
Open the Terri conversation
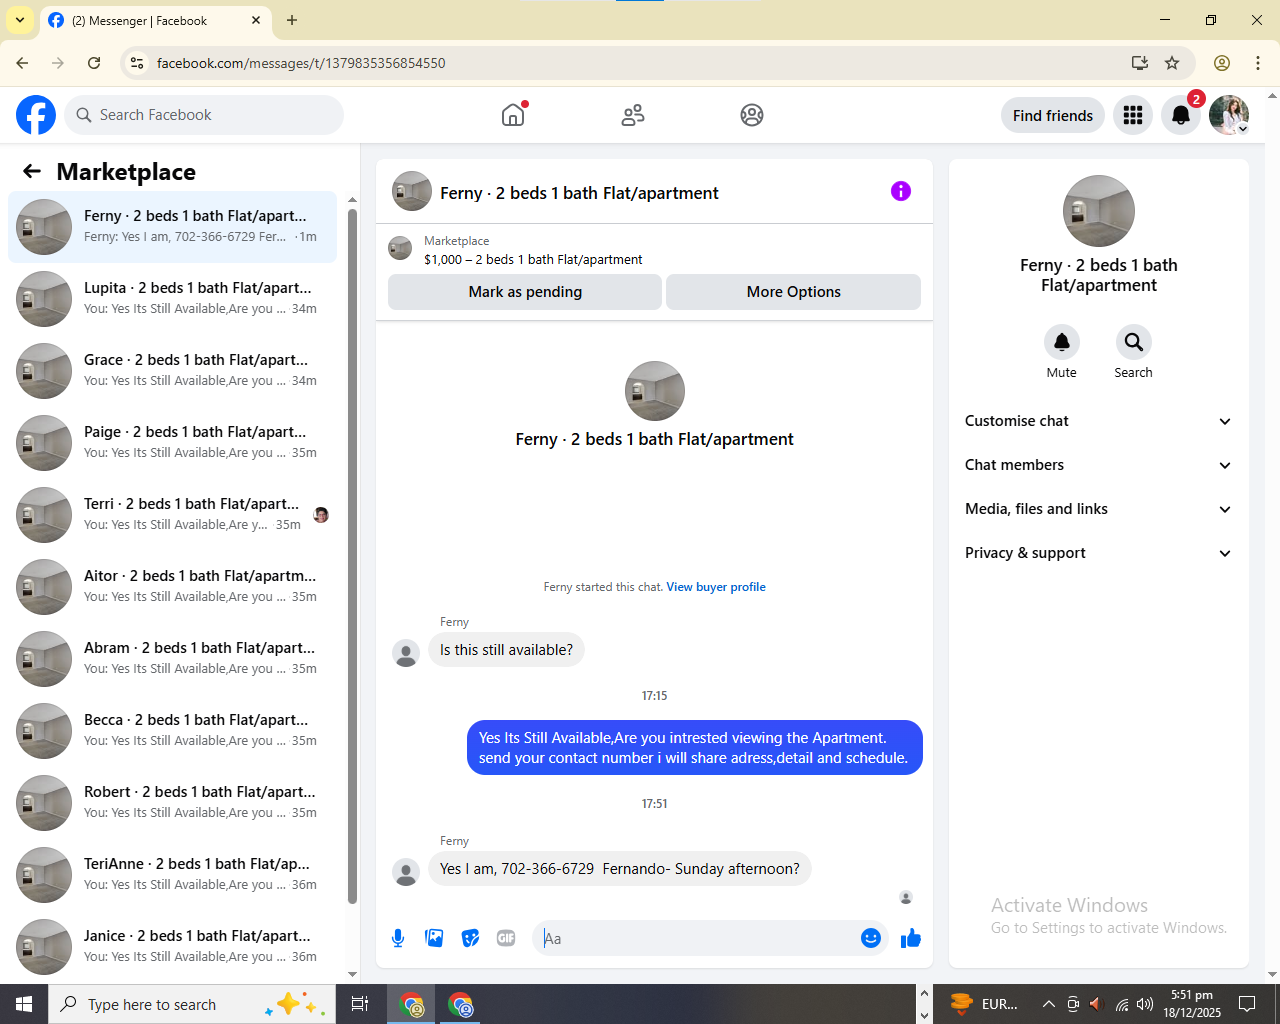coord(173,515)
